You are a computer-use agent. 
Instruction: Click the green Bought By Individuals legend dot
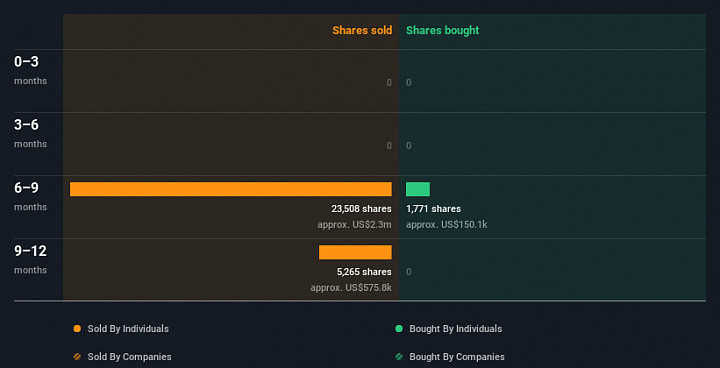(x=399, y=329)
